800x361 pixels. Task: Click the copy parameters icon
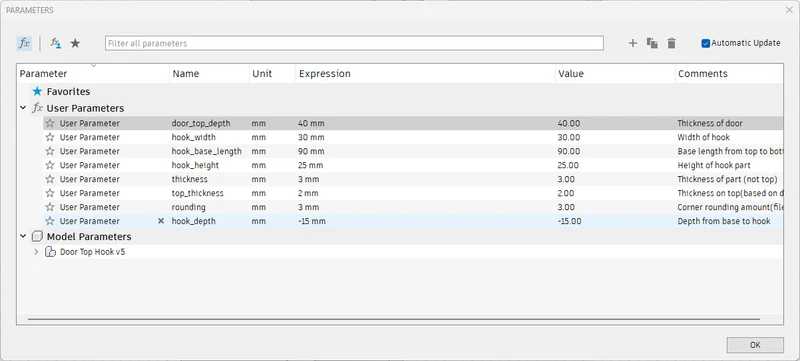[x=652, y=43]
